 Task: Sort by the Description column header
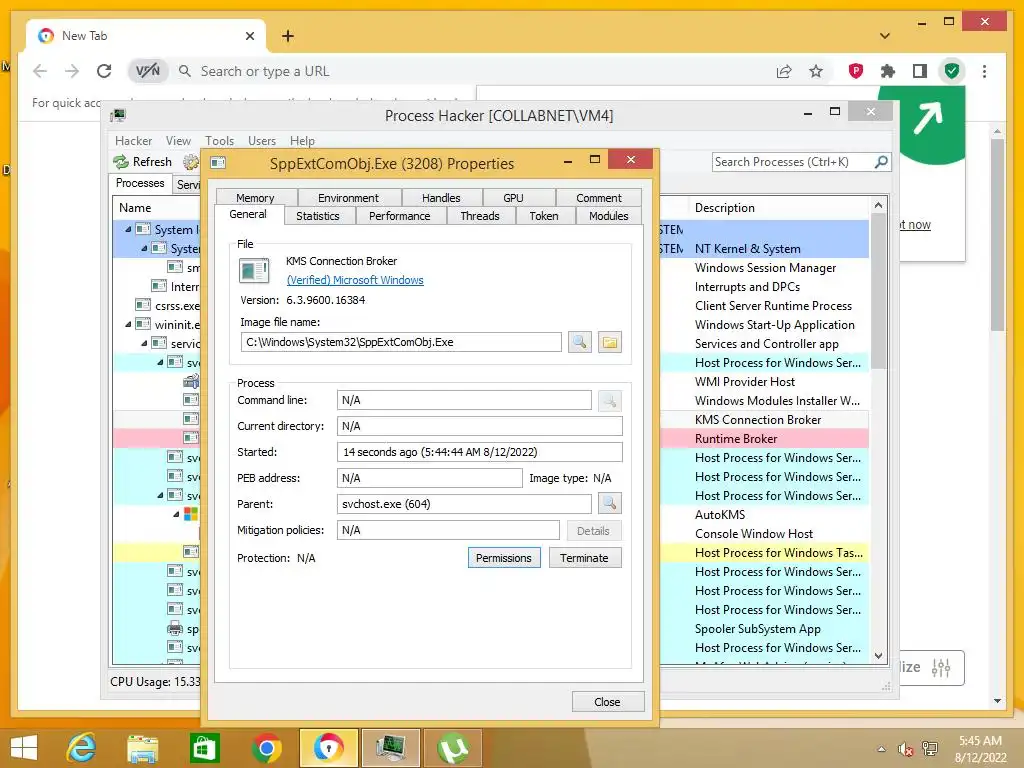point(780,208)
